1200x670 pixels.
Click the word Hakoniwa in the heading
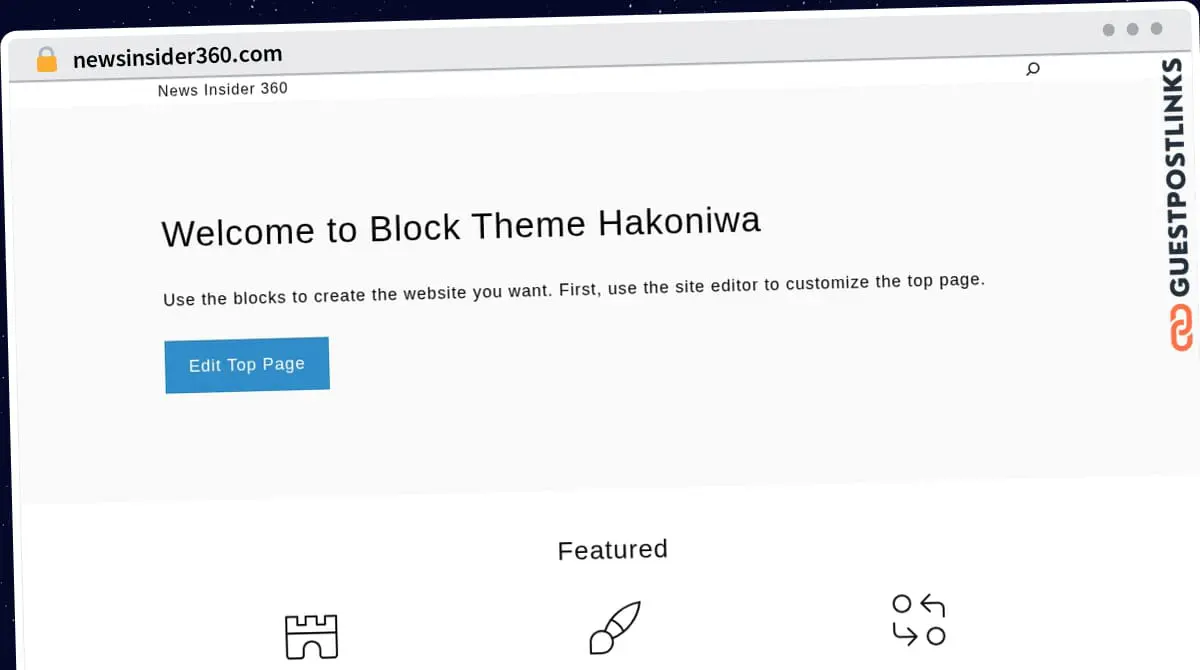click(x=680, y=221)
